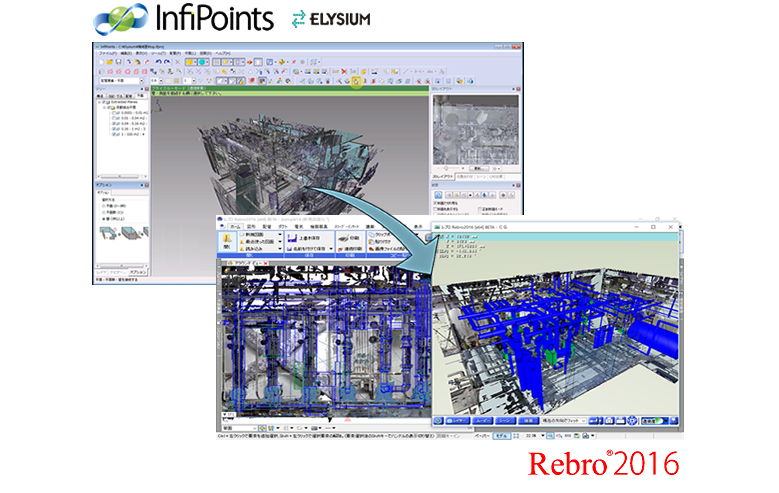Click the camera icon in CG window toolbar
The height and width of the screenshot is (493, 779).
click(x=609, y=420)
